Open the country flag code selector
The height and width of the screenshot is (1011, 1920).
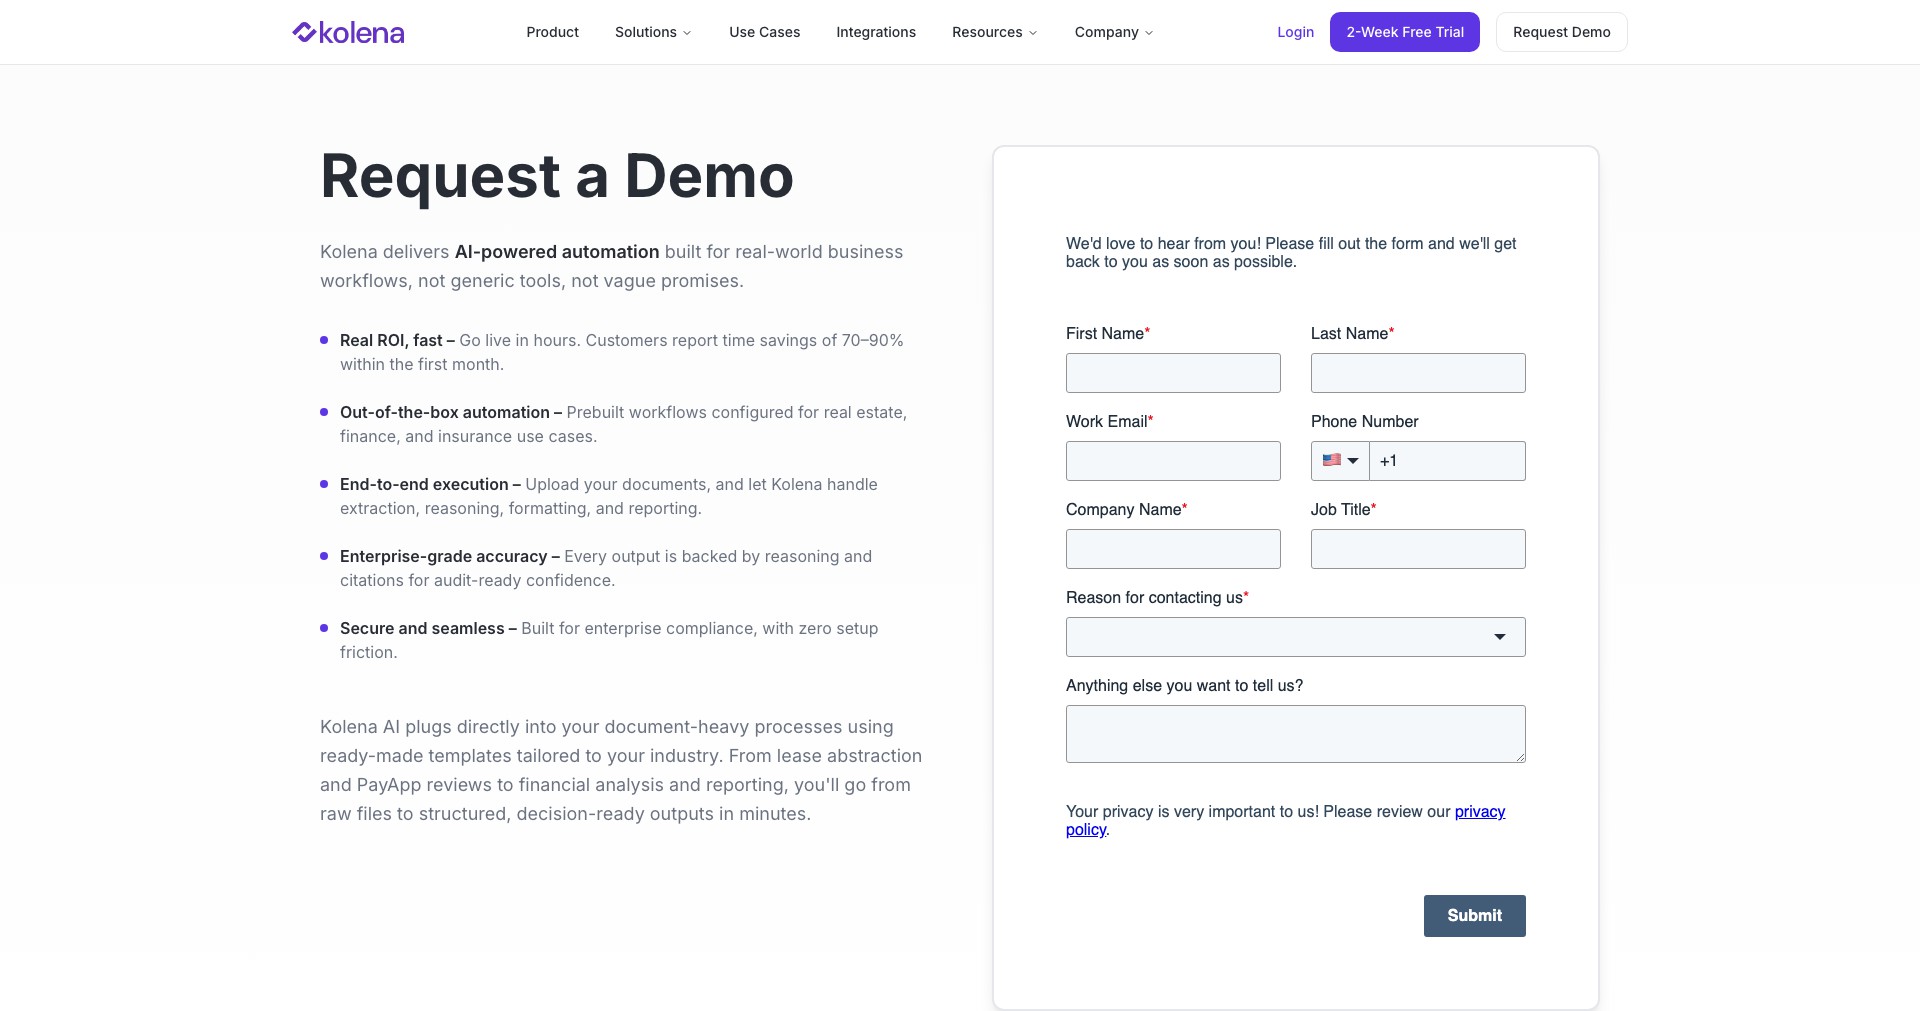(x=1340, y=461)
